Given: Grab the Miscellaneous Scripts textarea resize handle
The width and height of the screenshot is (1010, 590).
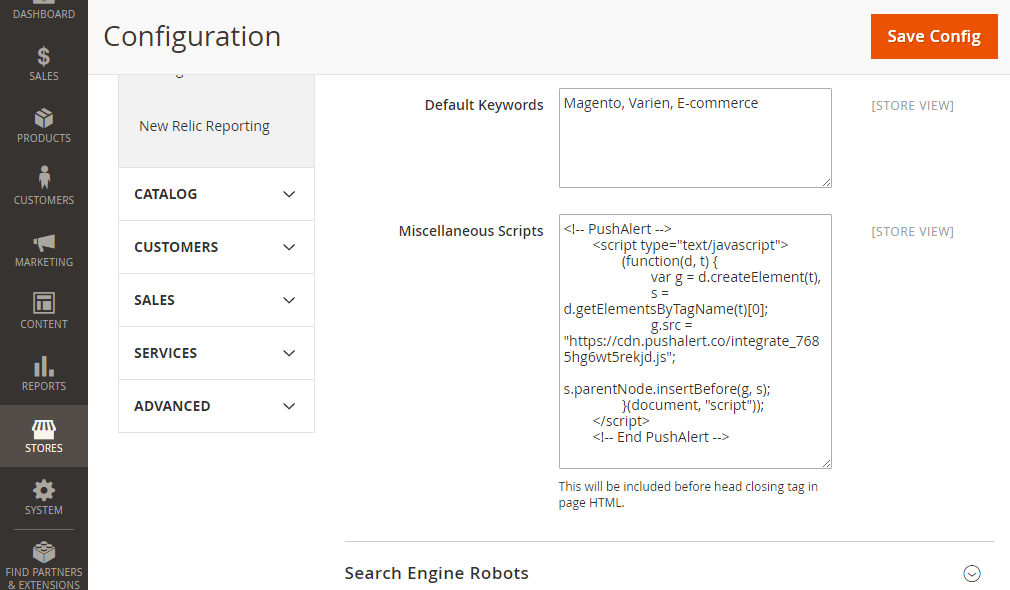Looking at the screenshot, I should [826, 463].
